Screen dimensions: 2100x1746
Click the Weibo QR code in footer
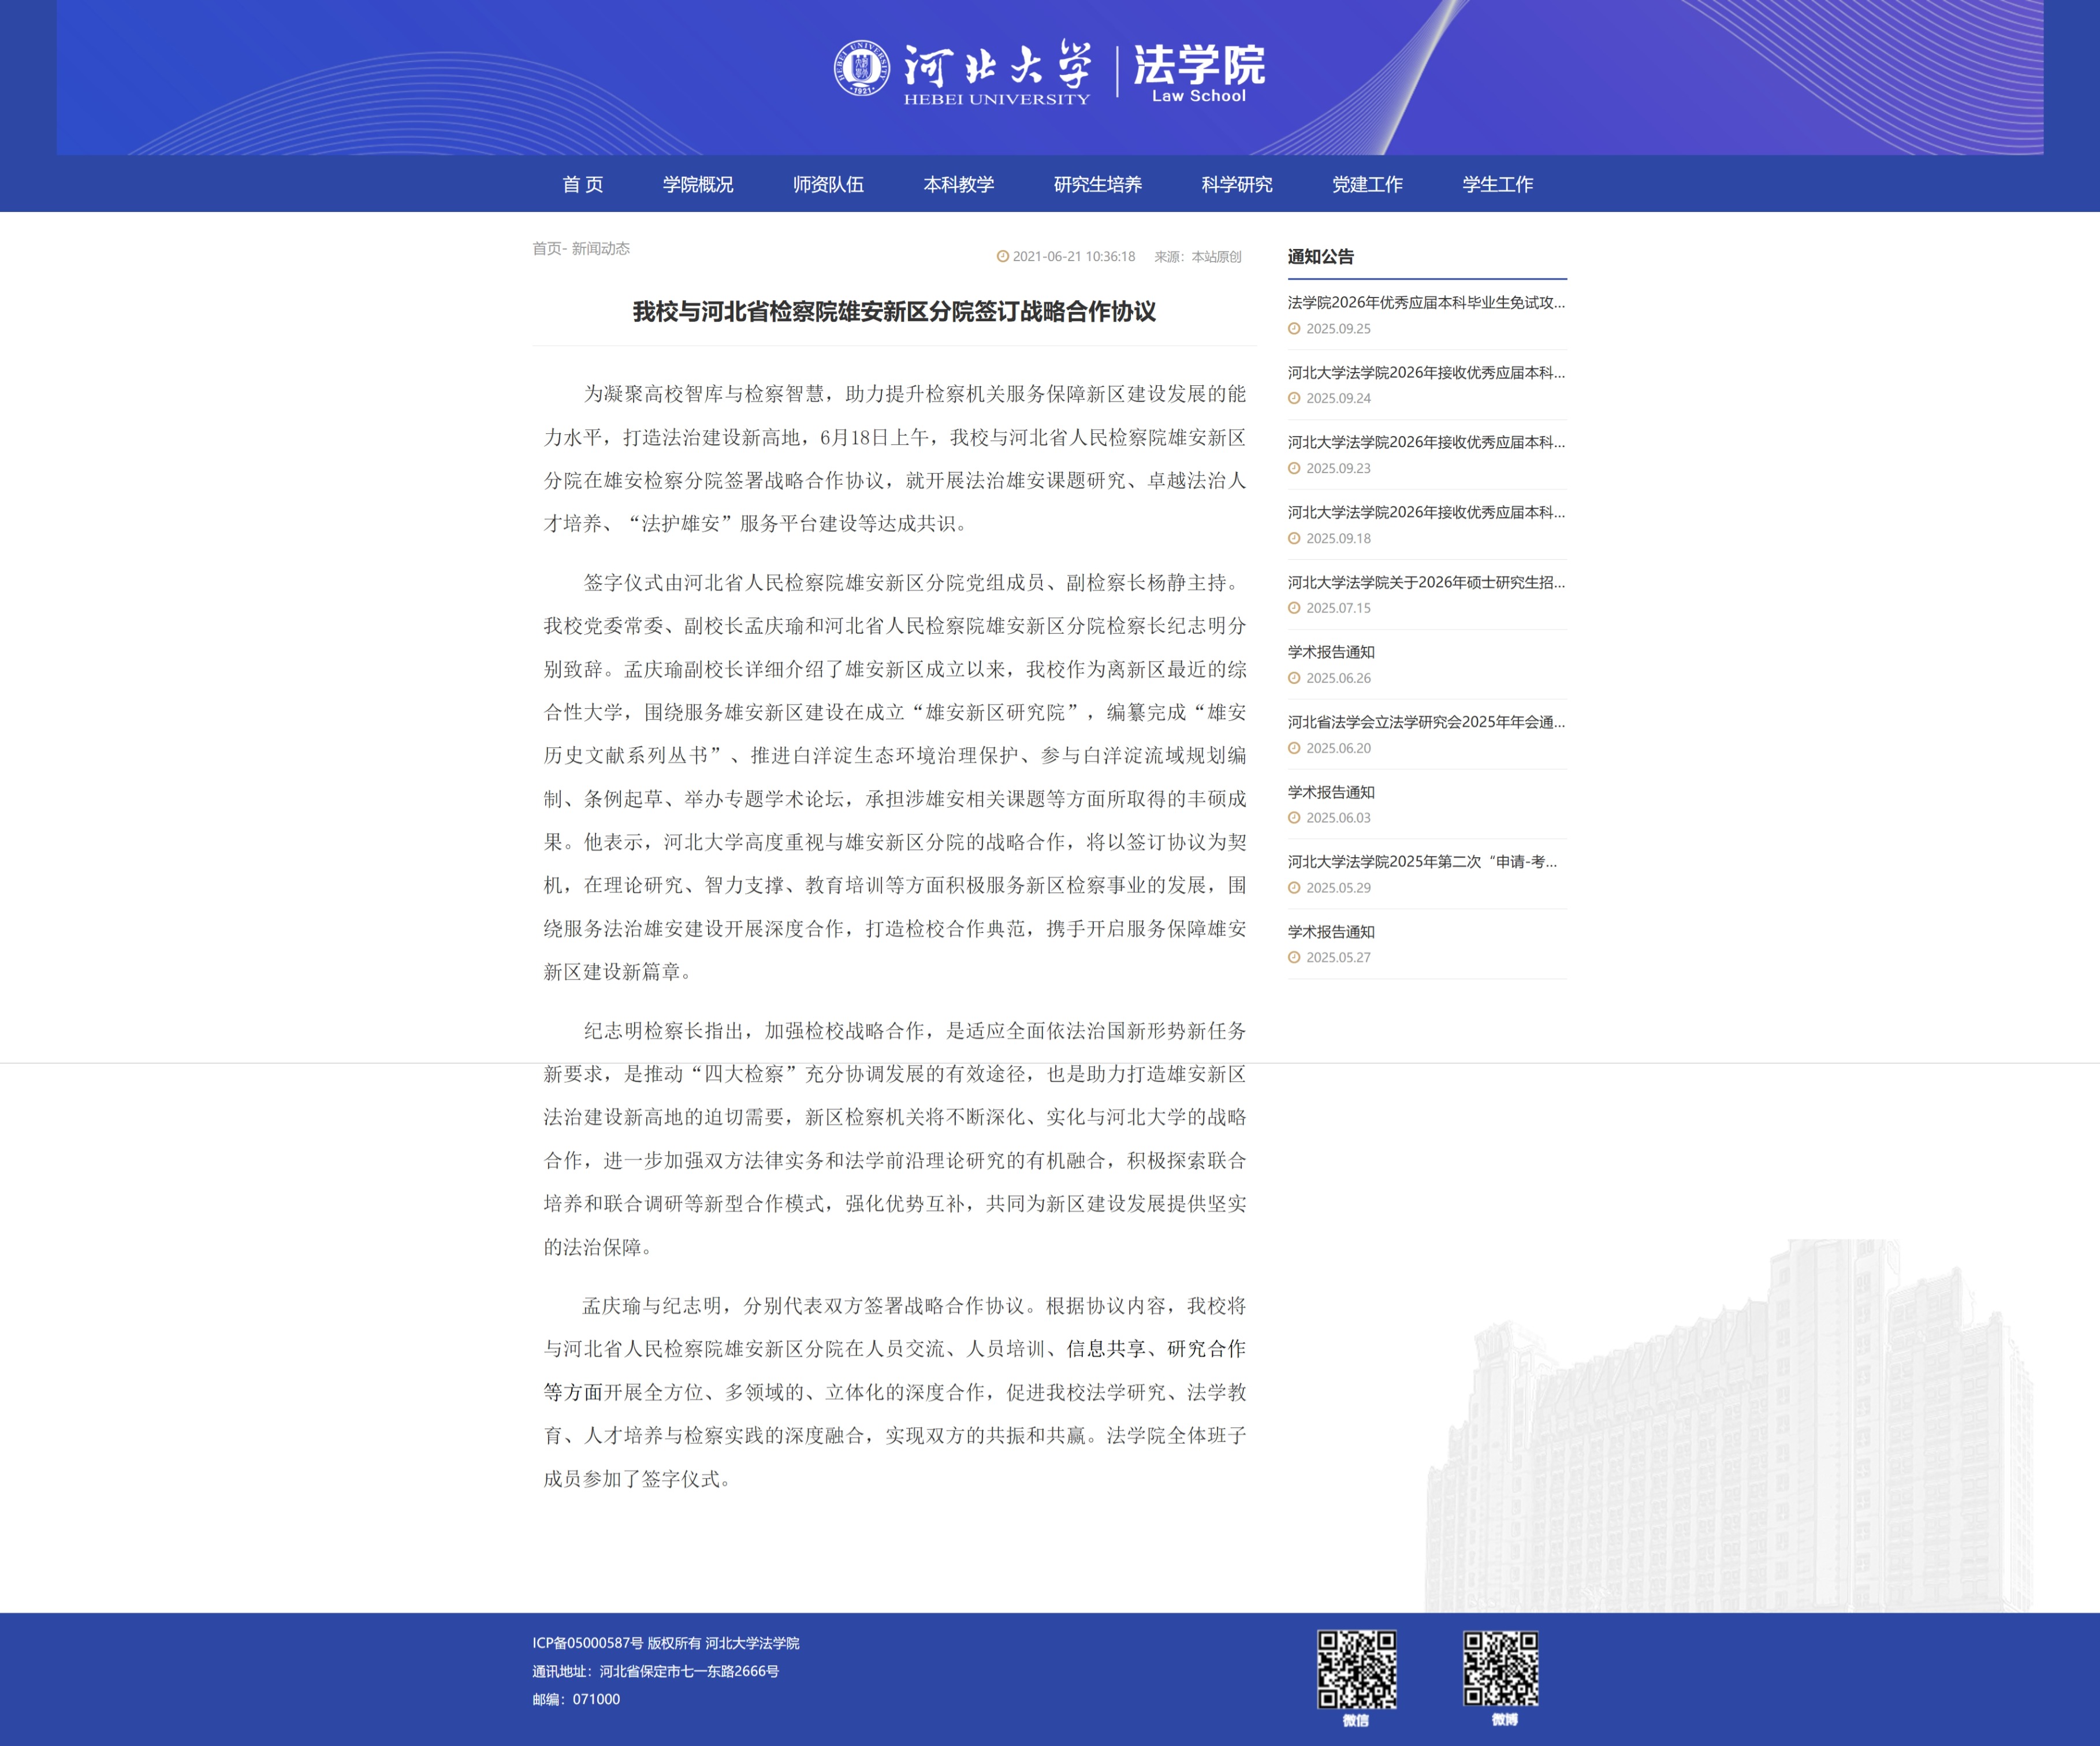(1501, 1669)
